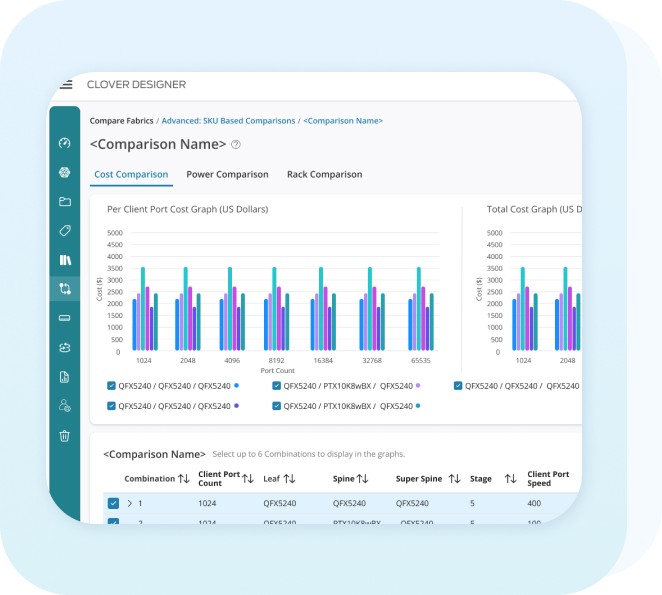Click tallest teal bar at 1024 in Total Cost chart
This screenshot has height=595, width=662.
pos(523,309)
